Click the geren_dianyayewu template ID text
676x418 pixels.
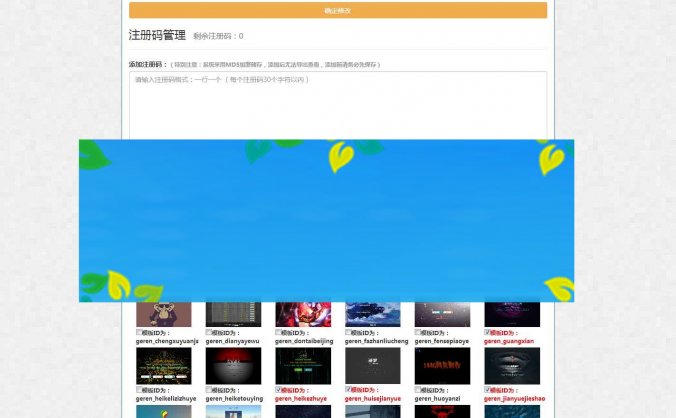232,341
